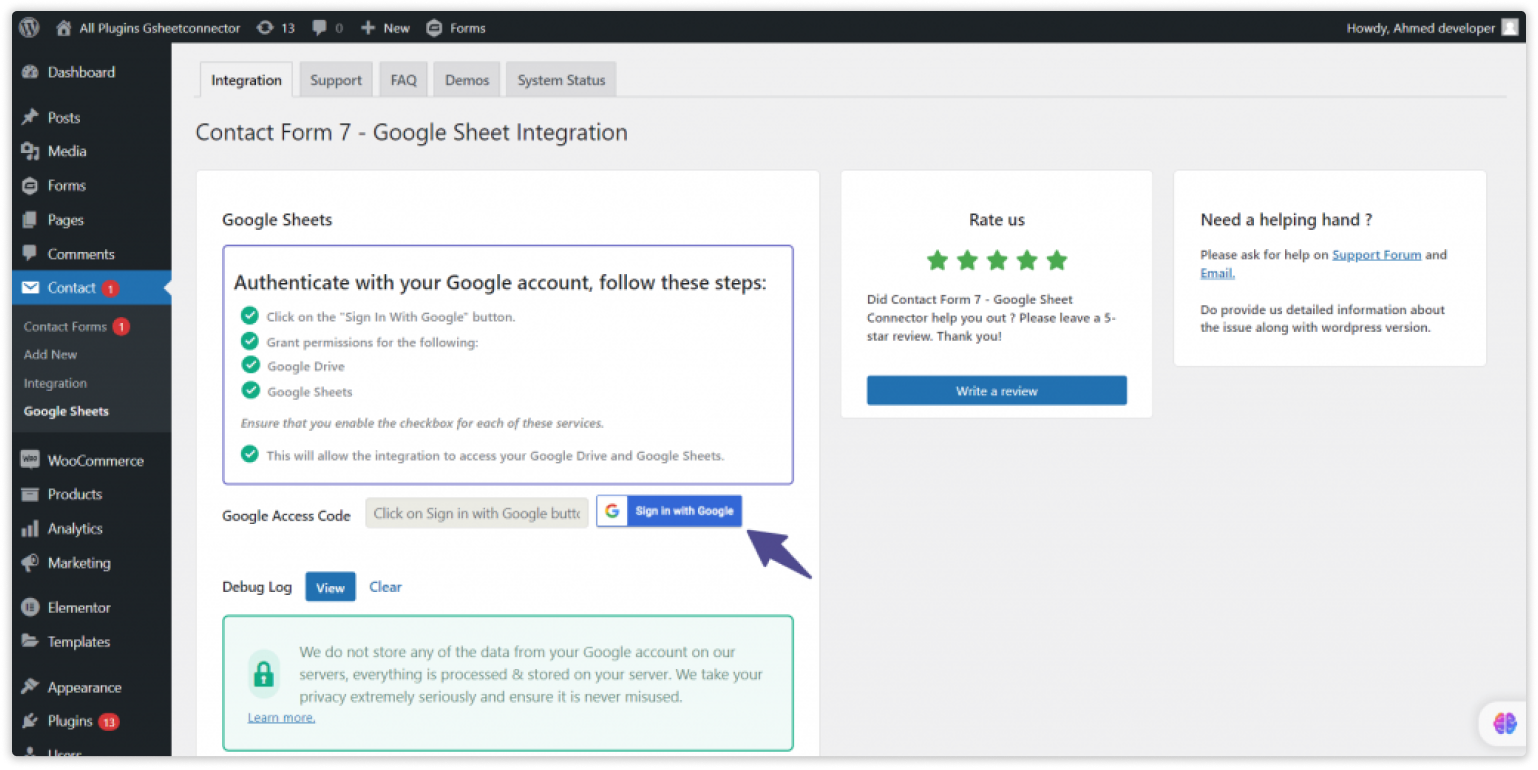Click the View debug log button
The width and height of the screenshot is (1538, 770).
[330, 587]
